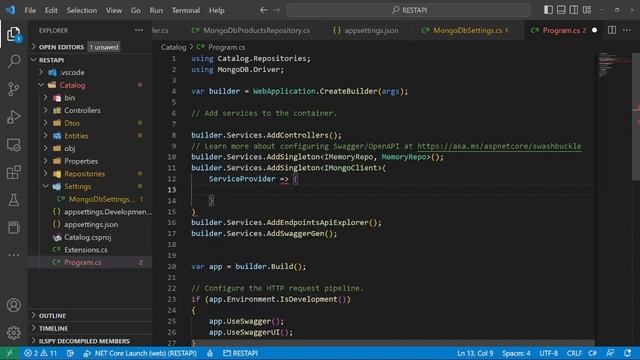Image resolution: width=640 pixels, height=360 pixels.
Task: Expand the OPEN EDITORS section
Action: pos(90,47)
